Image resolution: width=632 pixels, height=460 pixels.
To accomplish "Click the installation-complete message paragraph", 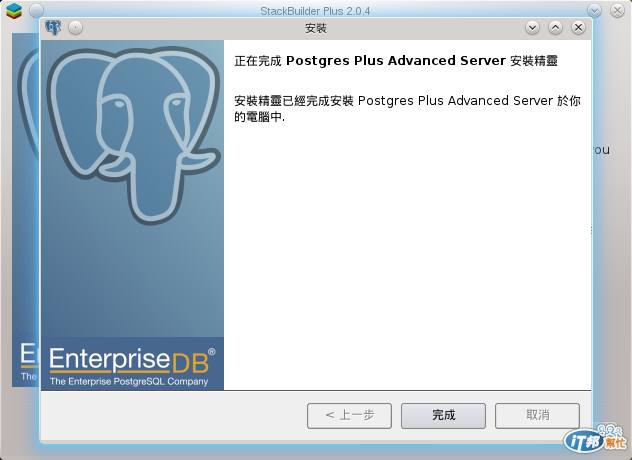I will [x=407, y=108].
